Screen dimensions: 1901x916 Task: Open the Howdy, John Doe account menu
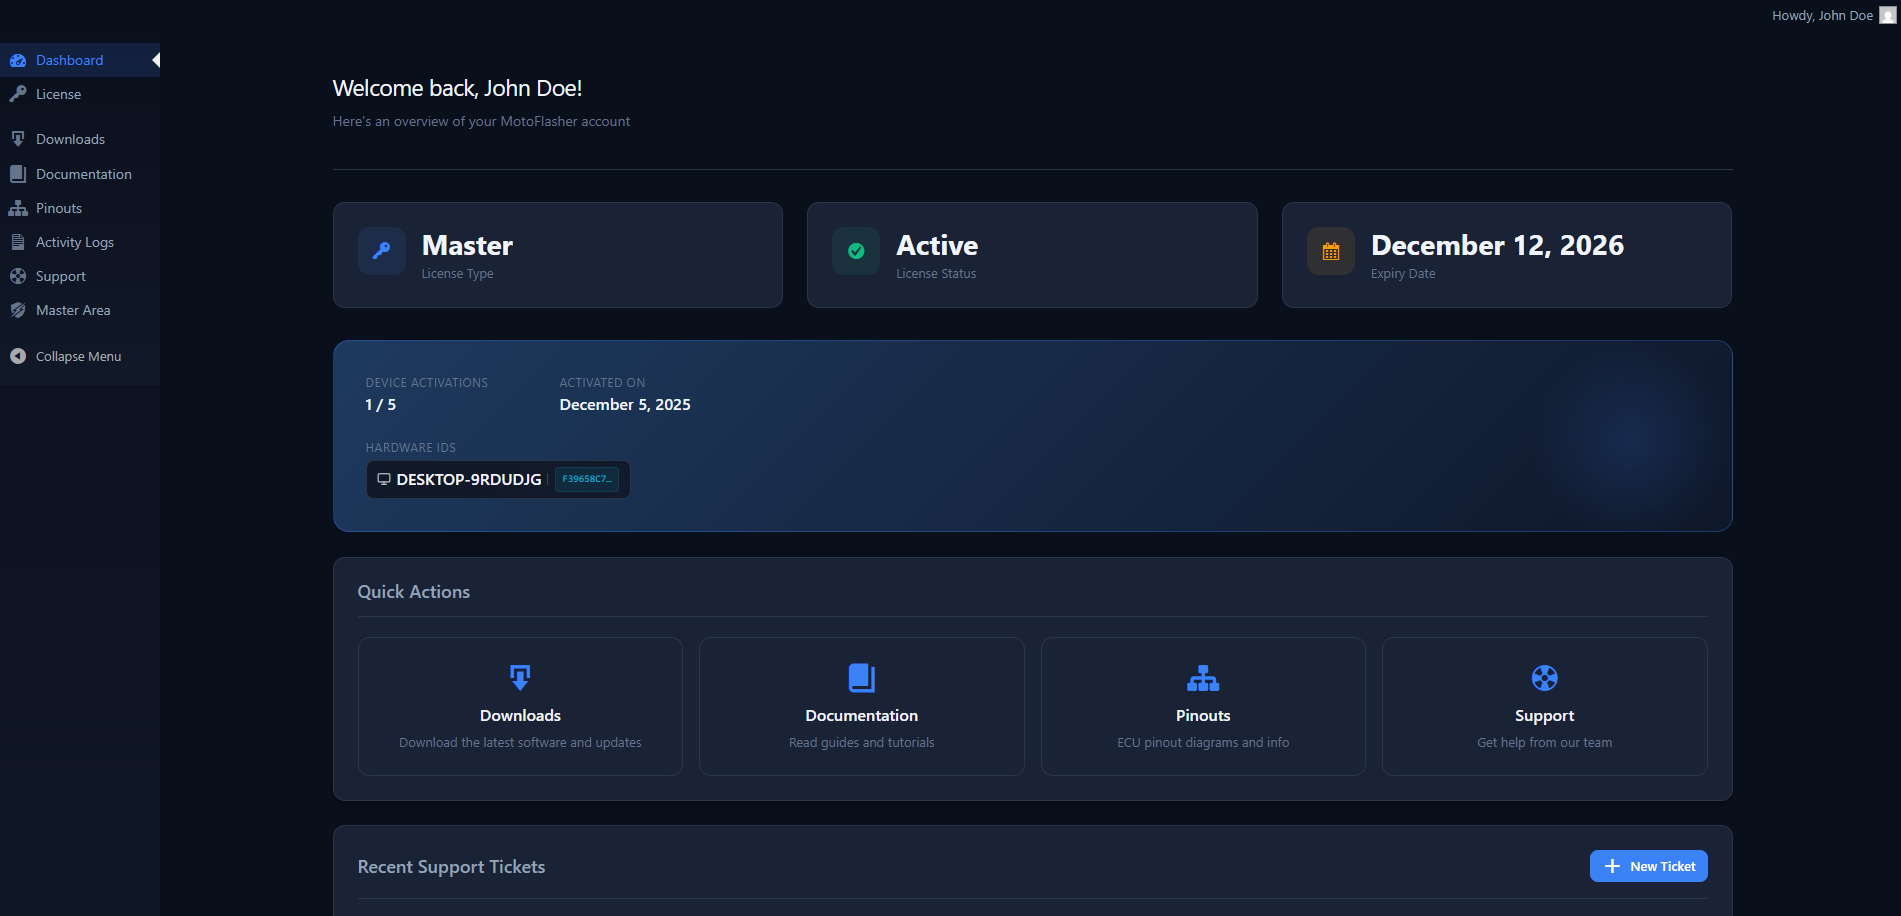1834,15
